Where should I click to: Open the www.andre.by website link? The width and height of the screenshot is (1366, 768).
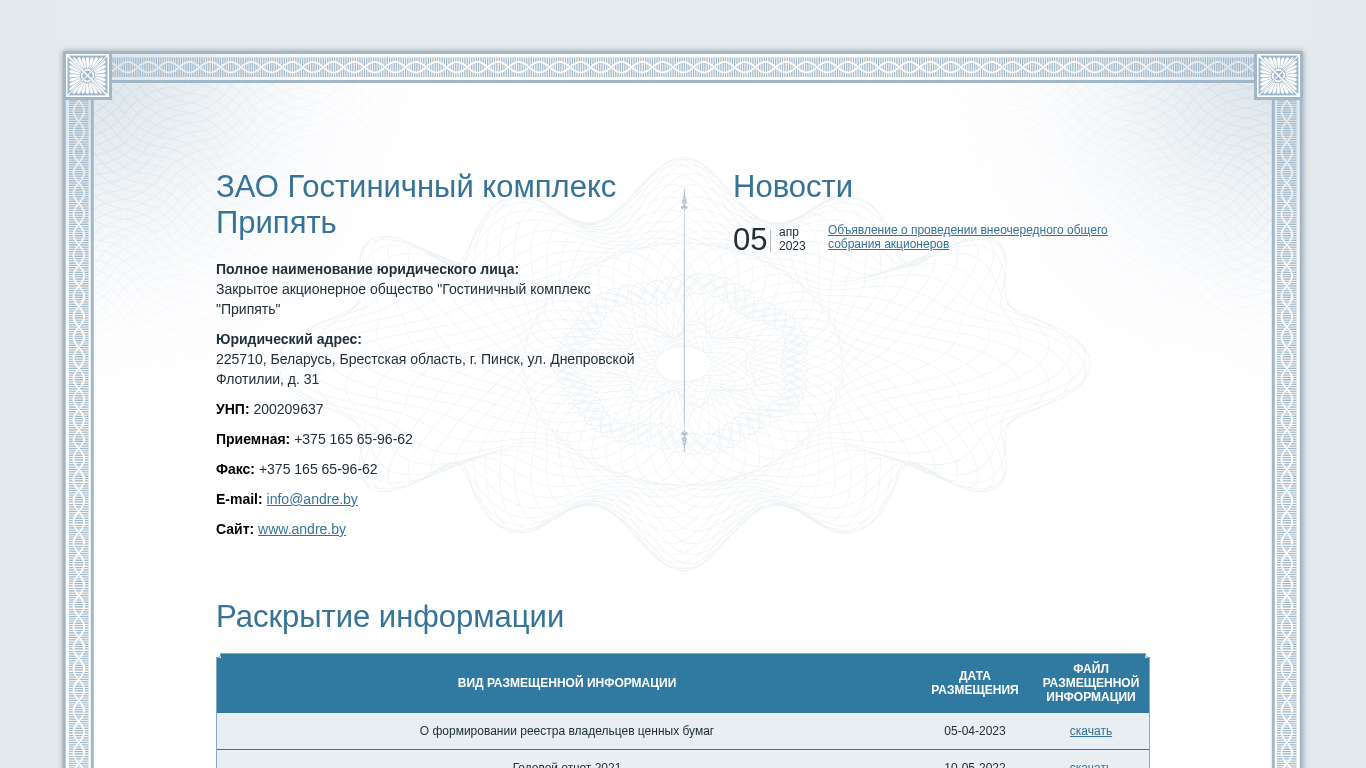pos(302,529)
